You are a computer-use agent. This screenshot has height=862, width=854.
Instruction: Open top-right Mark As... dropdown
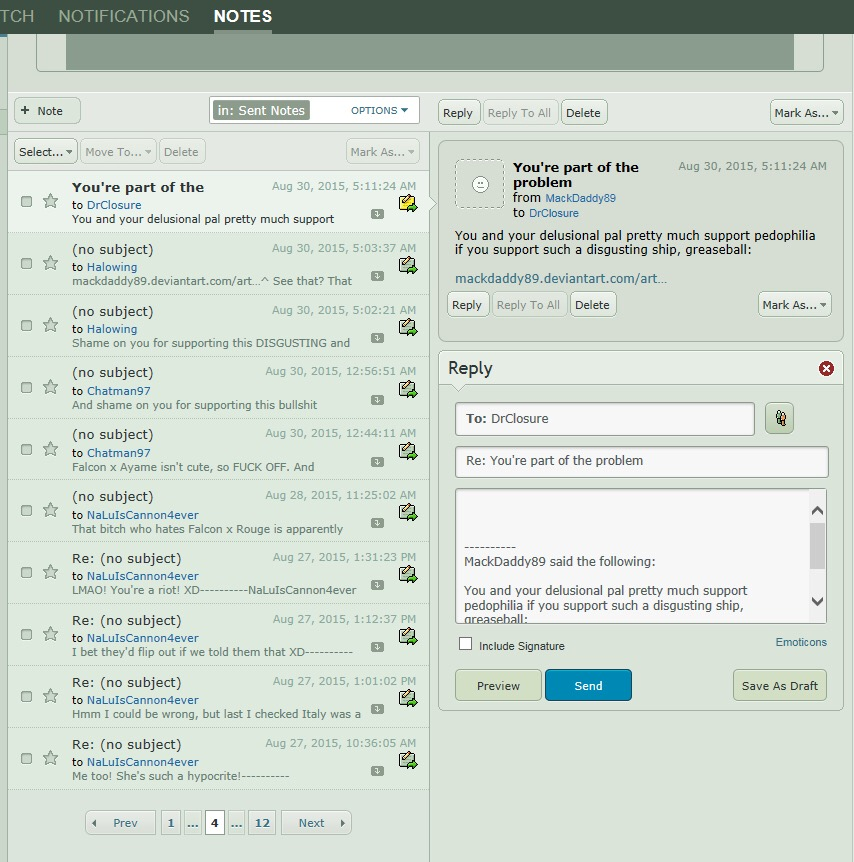(x=806, y=113)
